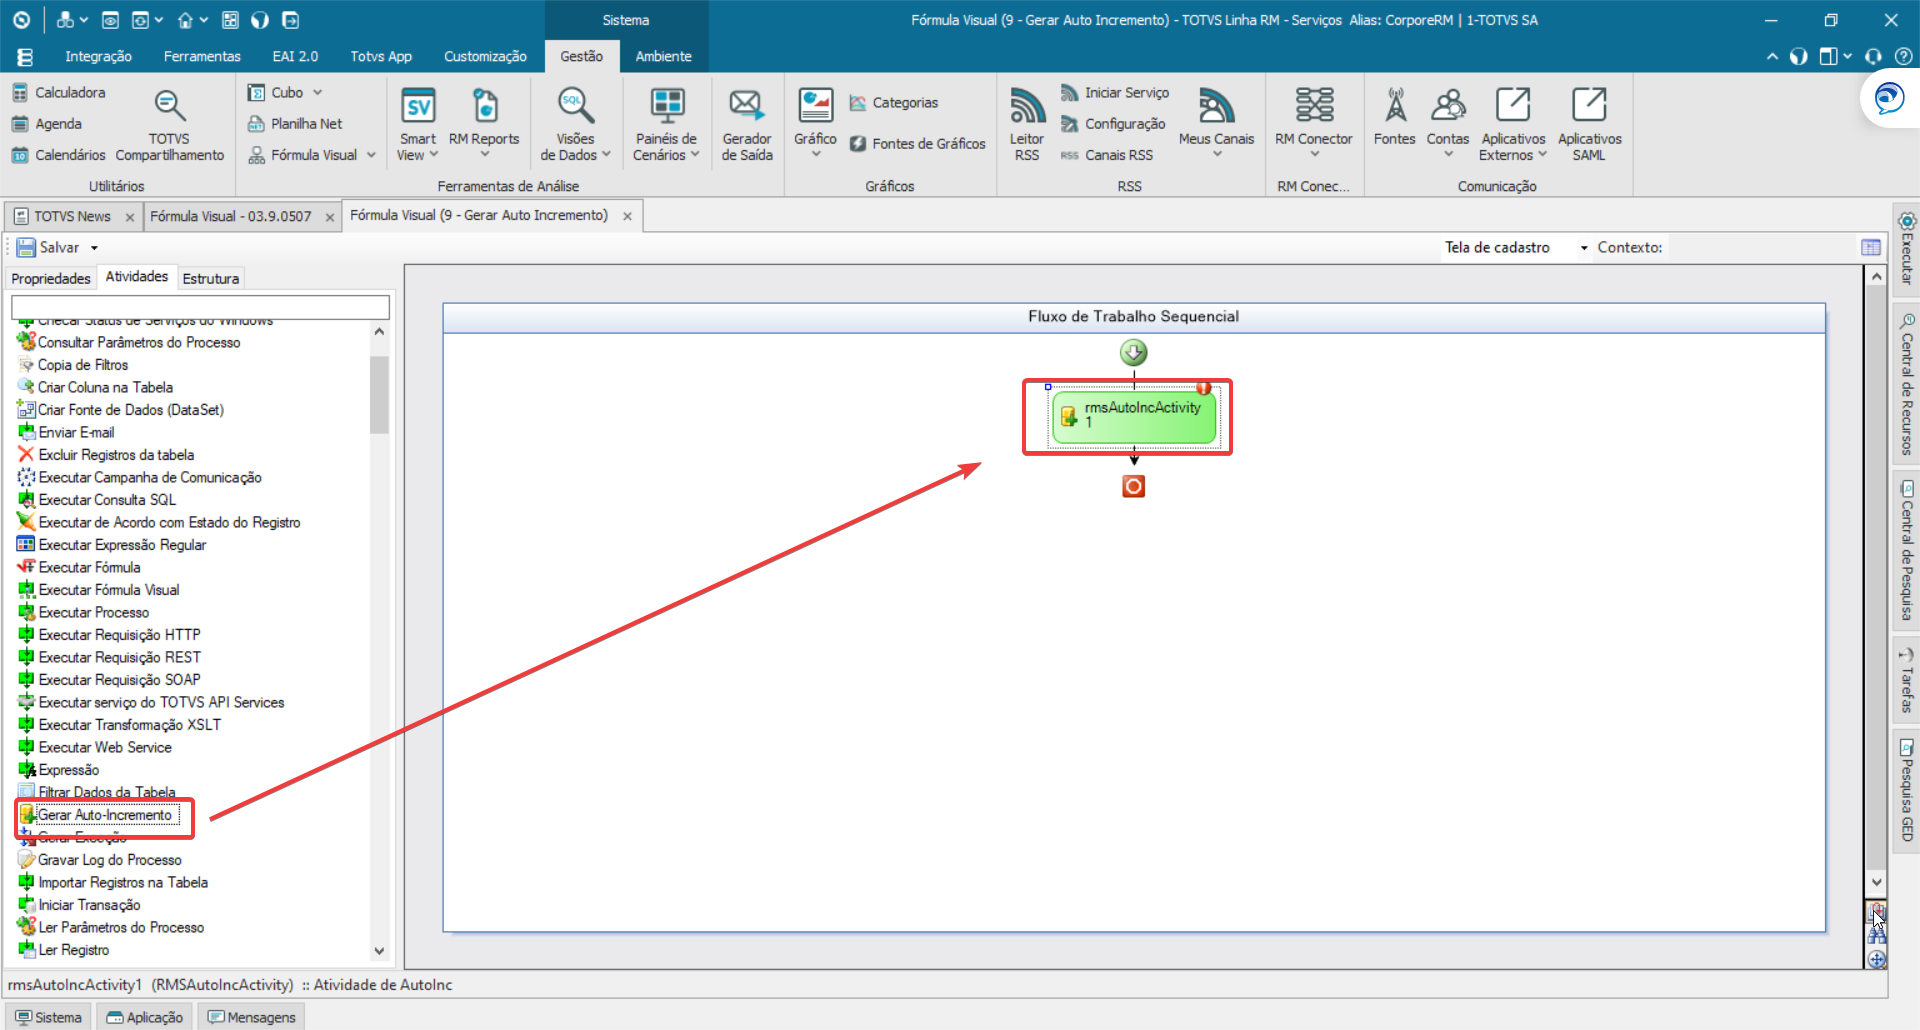
Task: Close the Gerar Auto Incremento tab
Action: (627, 216)
